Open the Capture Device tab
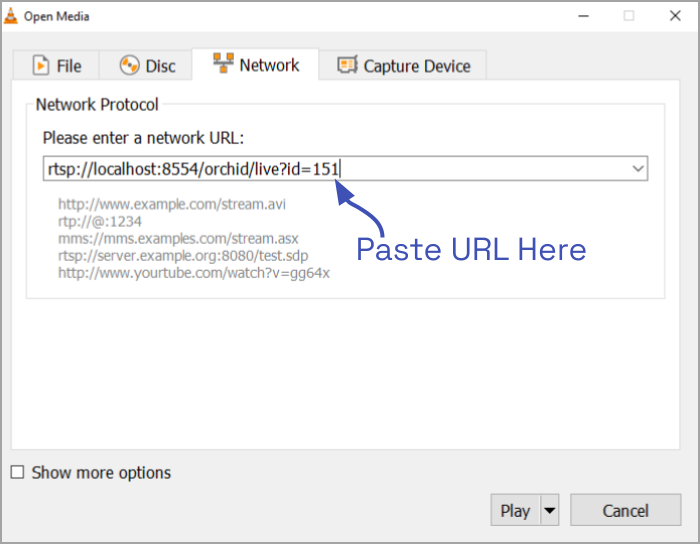Viewport: 700px width, 544px height. [403, 66]
